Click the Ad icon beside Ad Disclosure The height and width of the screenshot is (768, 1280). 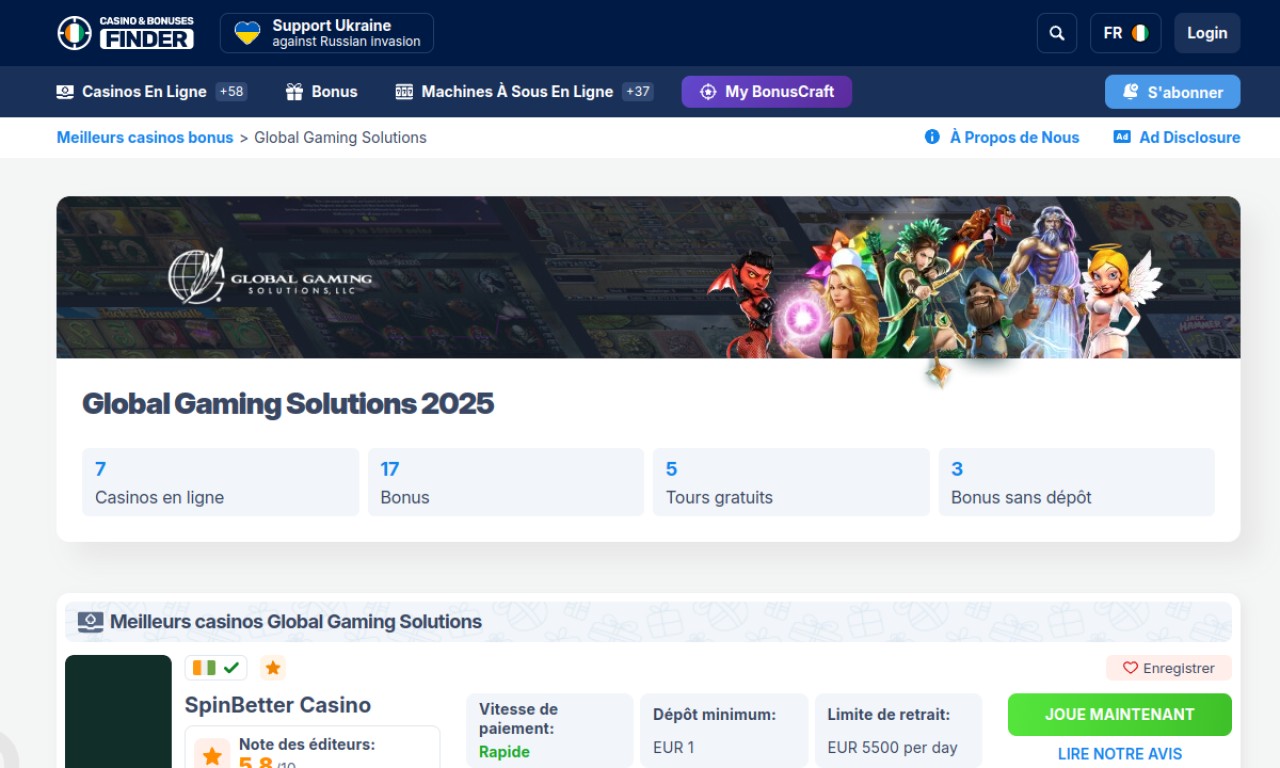[x=1122, y=137]
